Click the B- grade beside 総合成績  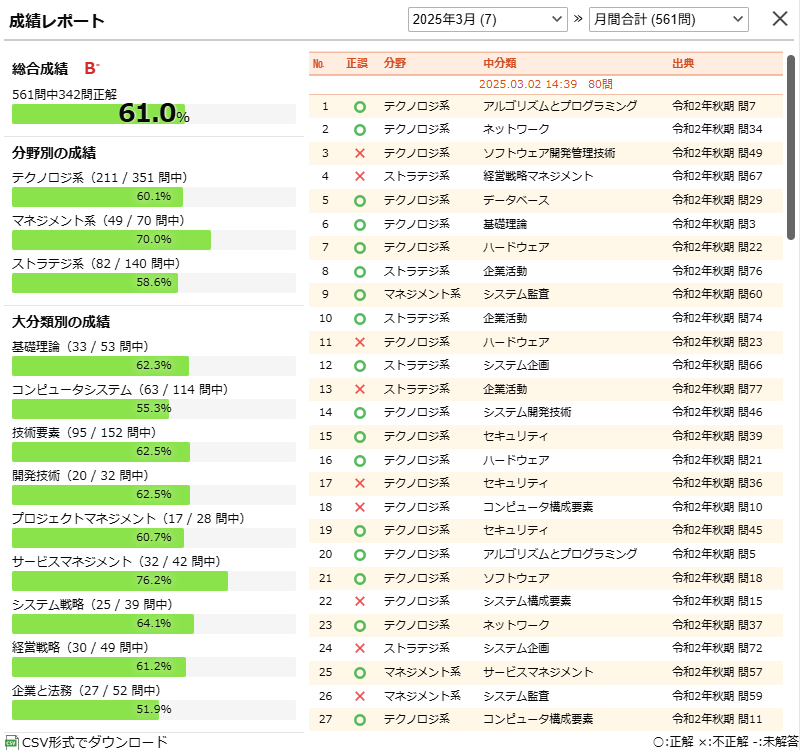click(x=92, y=68)
